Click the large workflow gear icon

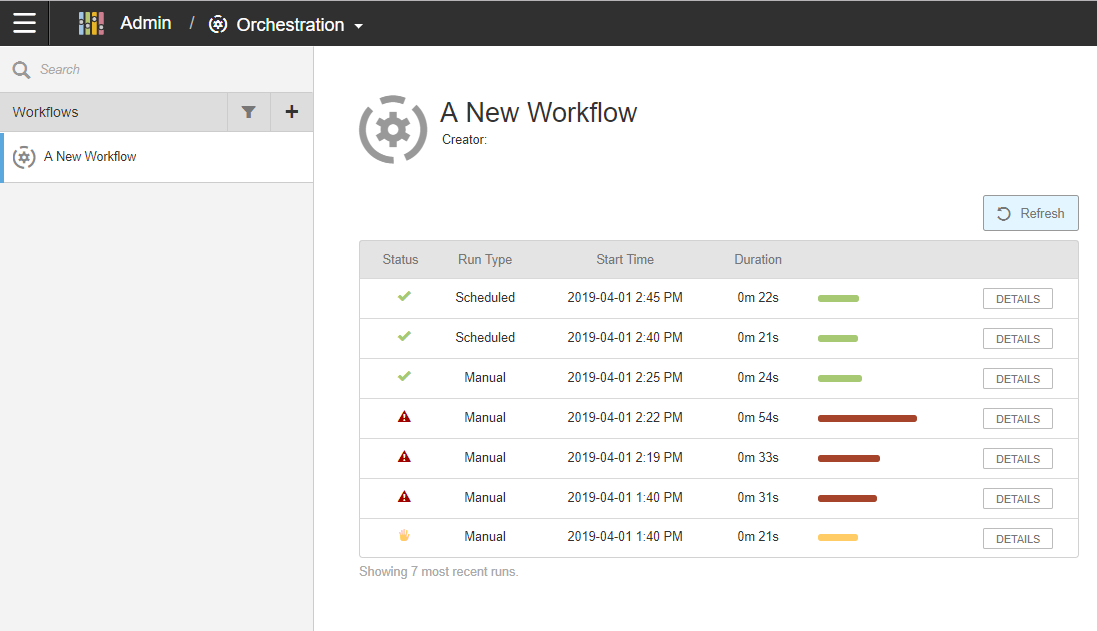393,129
